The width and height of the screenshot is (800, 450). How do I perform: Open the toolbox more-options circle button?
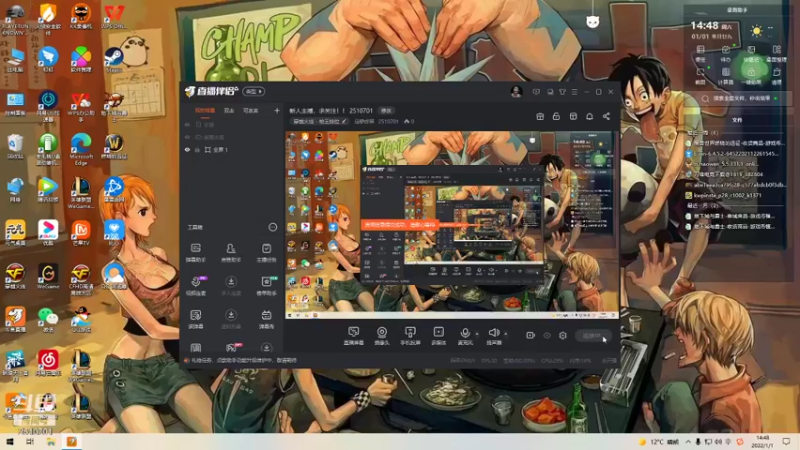tap(273, 227)
